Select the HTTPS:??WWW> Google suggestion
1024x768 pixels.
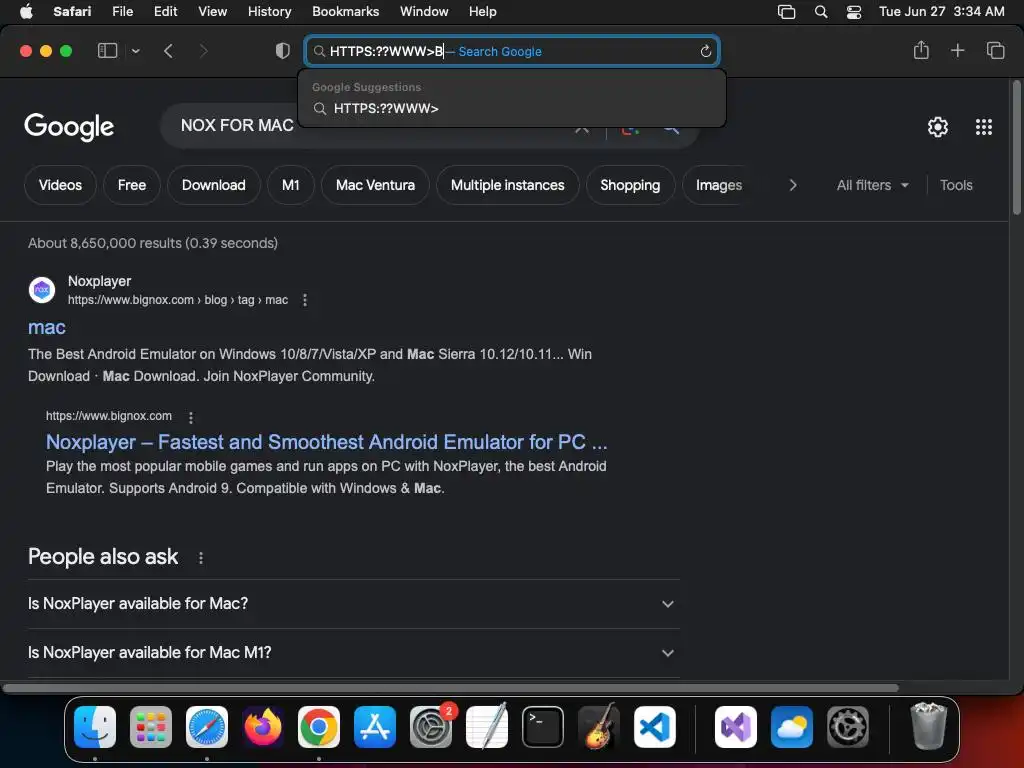coord(511,108)
